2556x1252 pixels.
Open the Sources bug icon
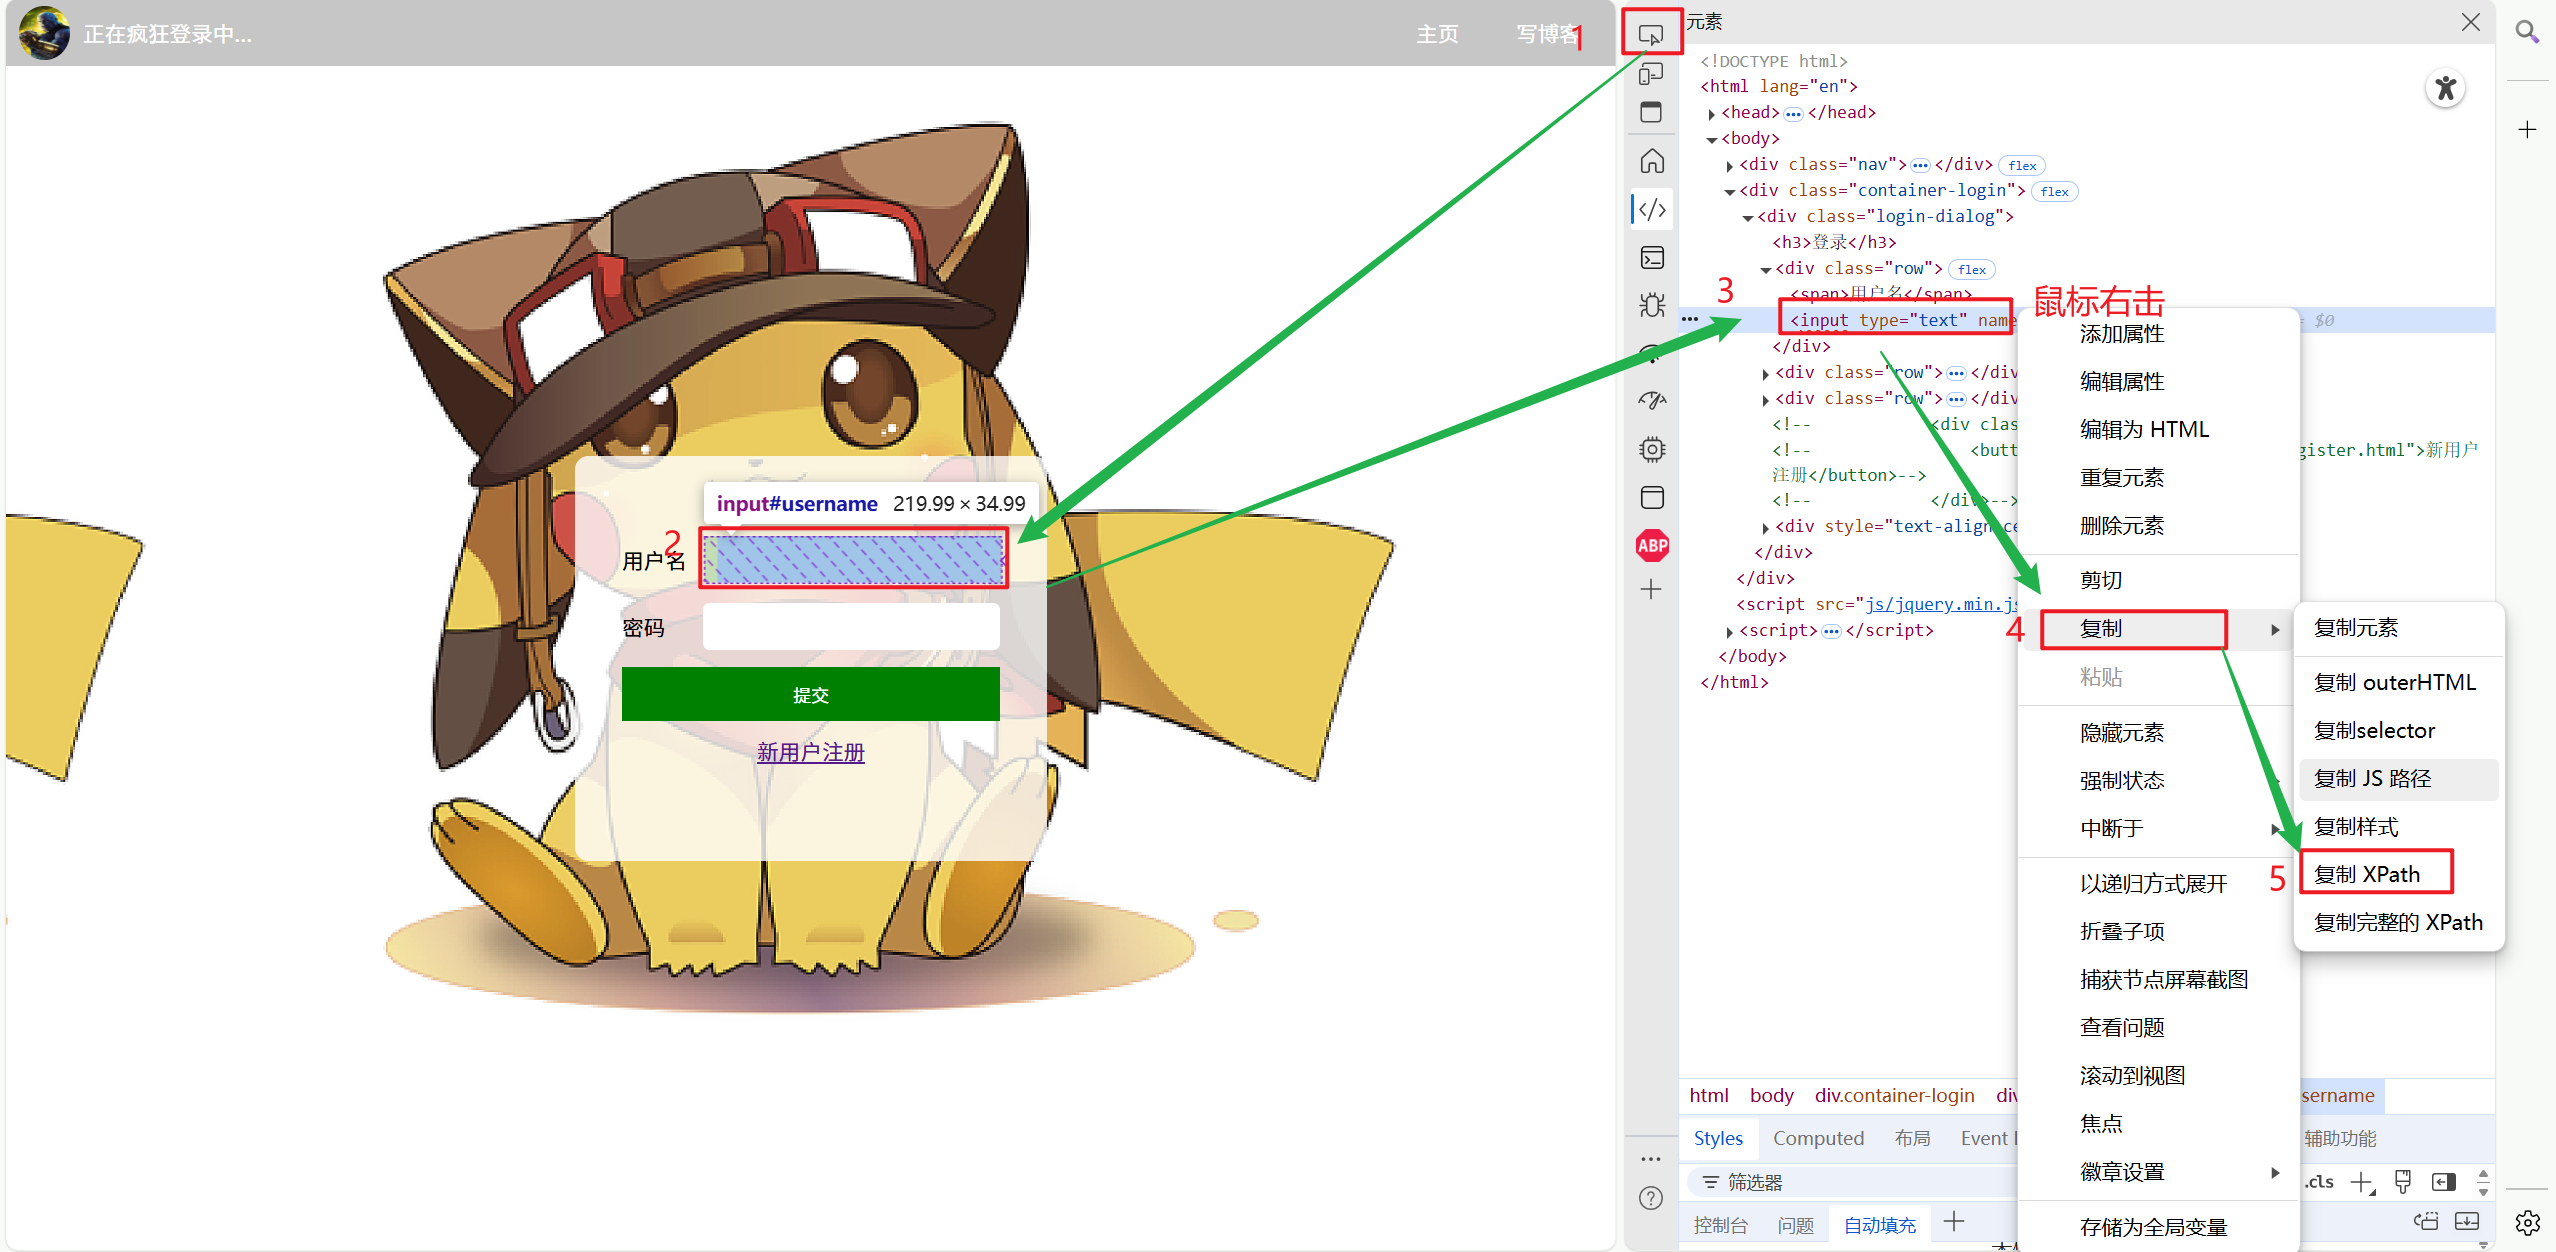(1652, 305)
